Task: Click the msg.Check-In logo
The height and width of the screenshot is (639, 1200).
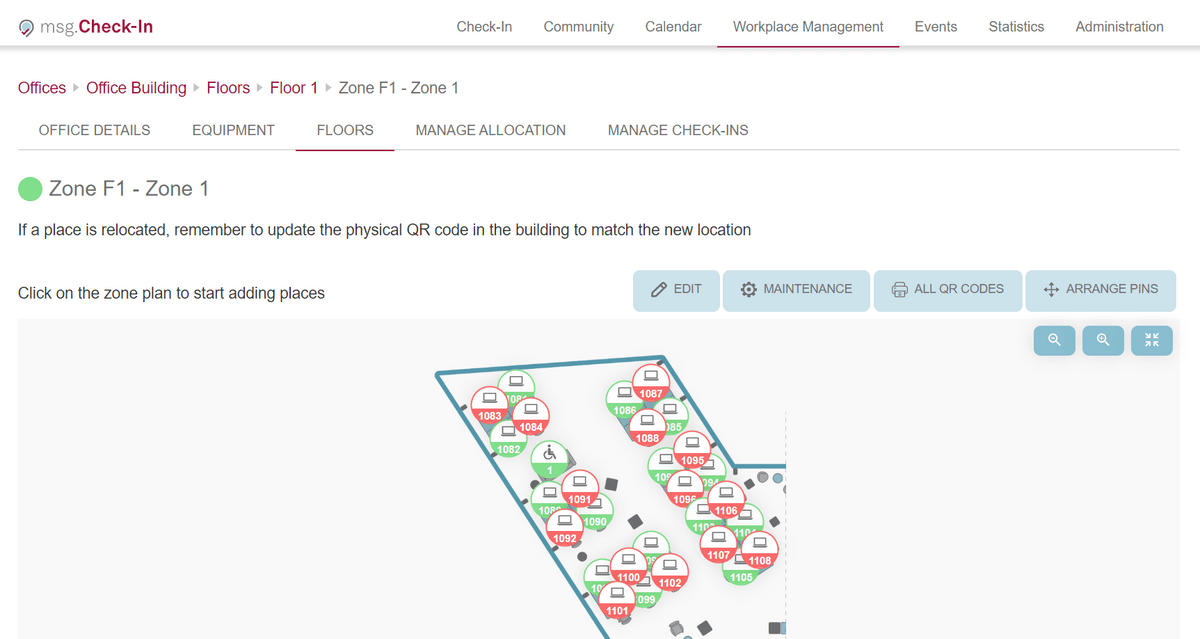Action: [86, 26]
